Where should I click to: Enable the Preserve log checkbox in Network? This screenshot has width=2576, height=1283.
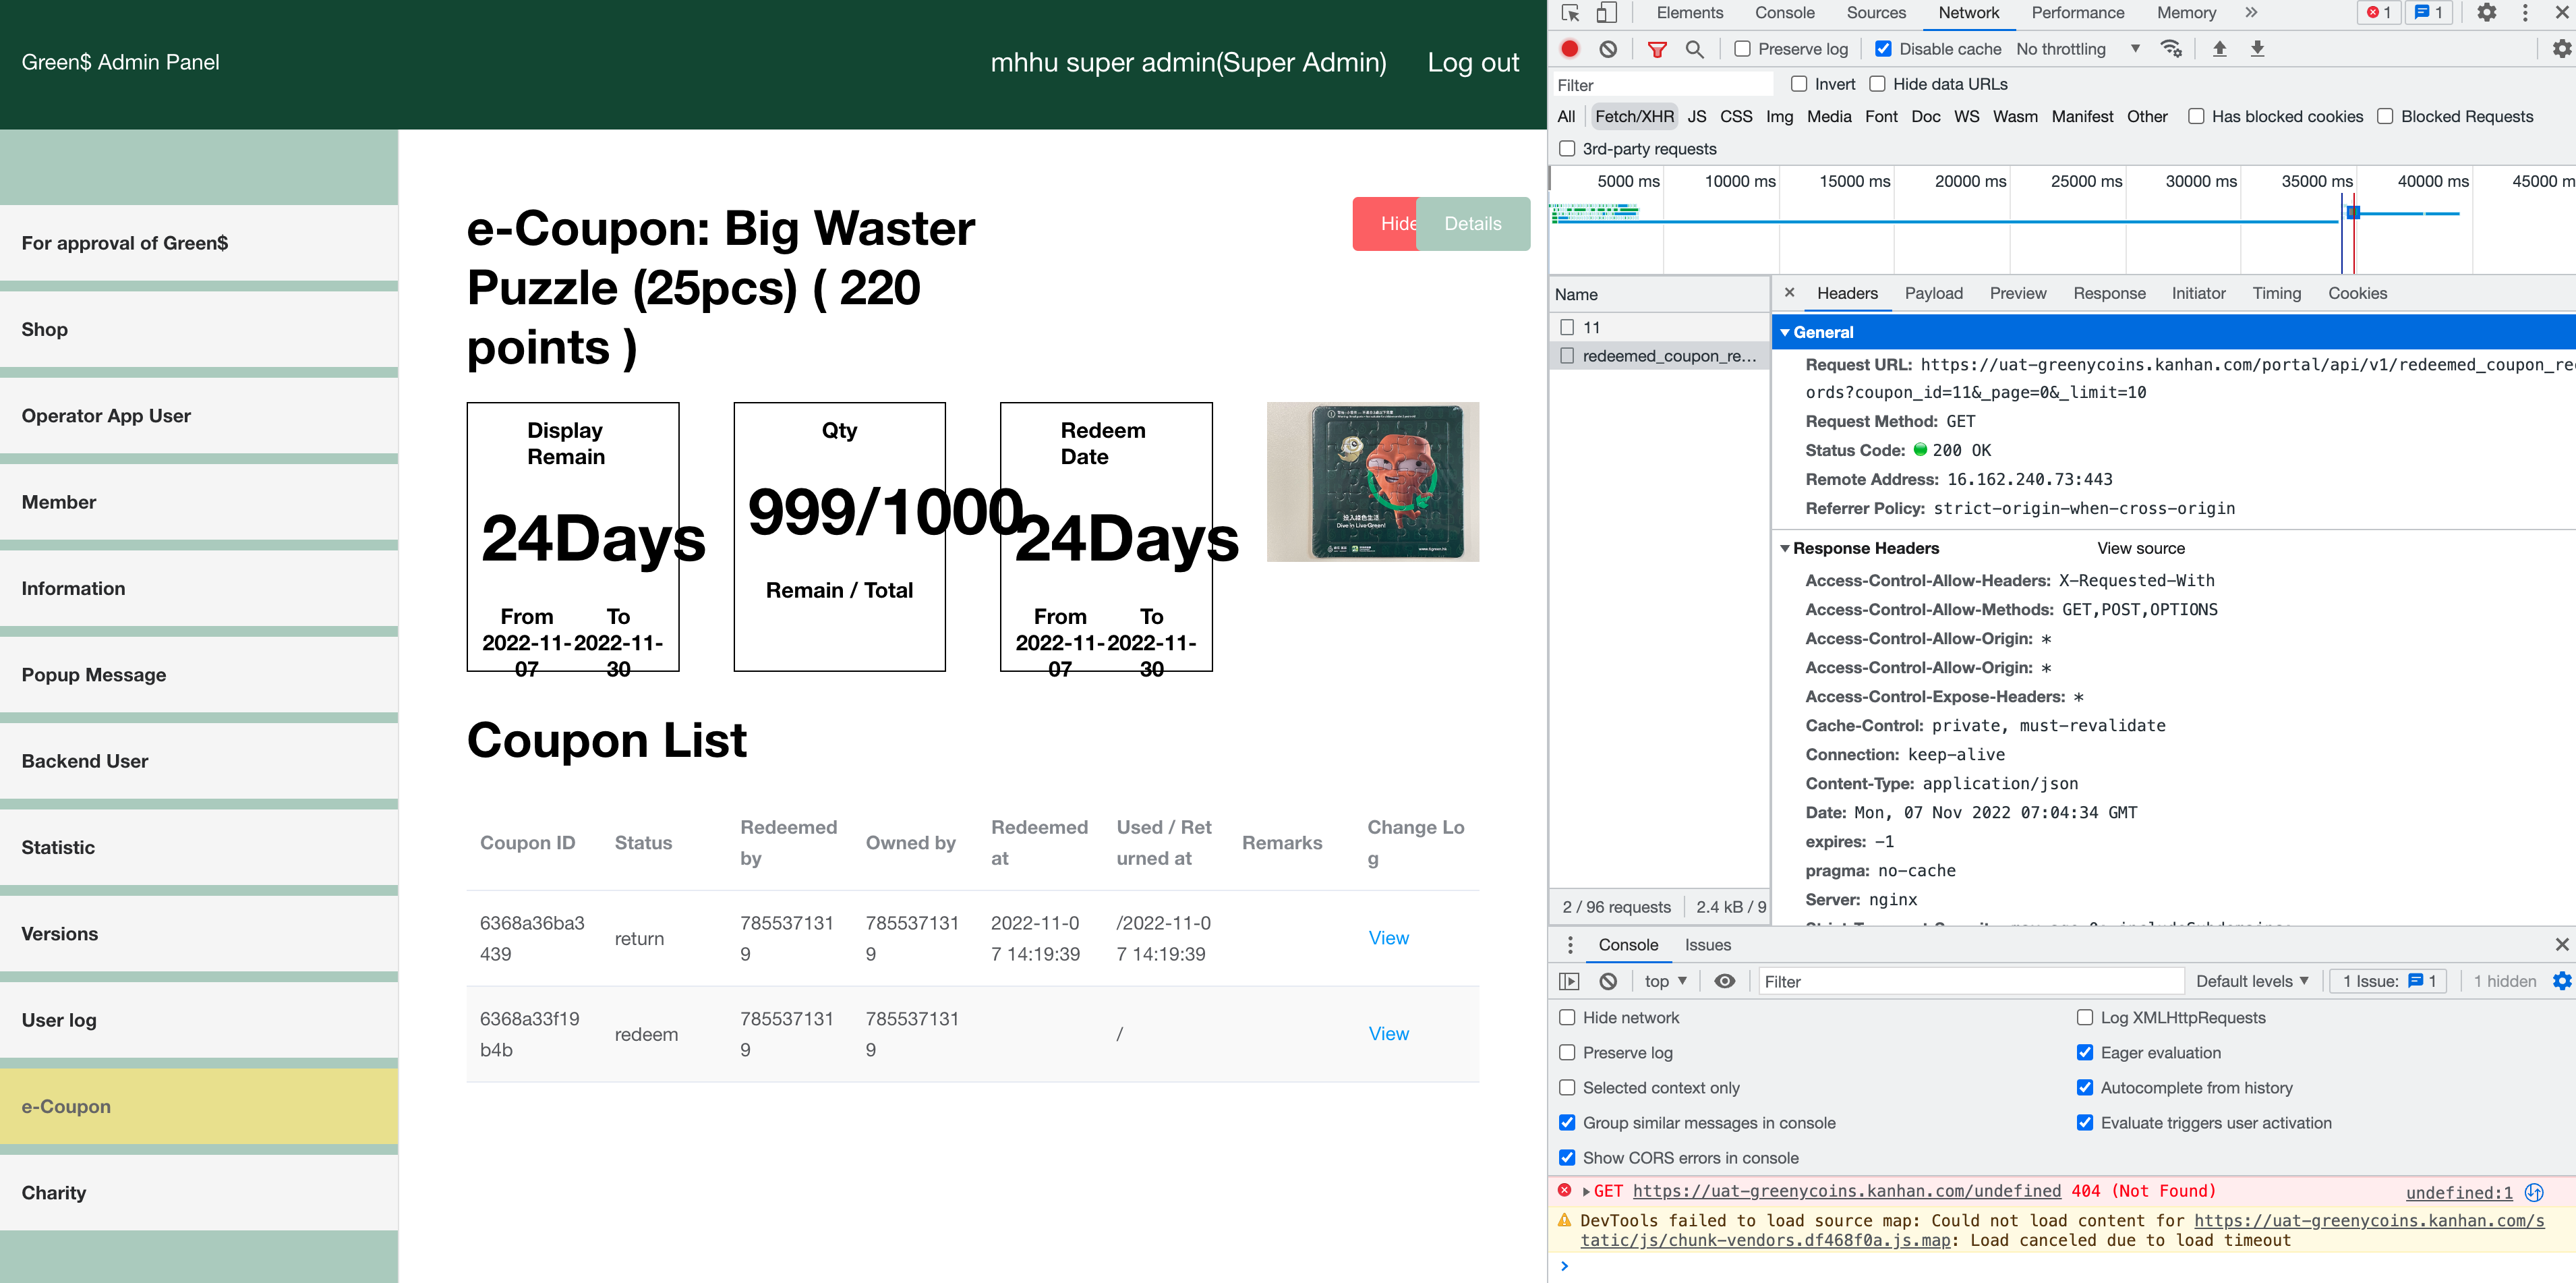[x=1743, y=49]
